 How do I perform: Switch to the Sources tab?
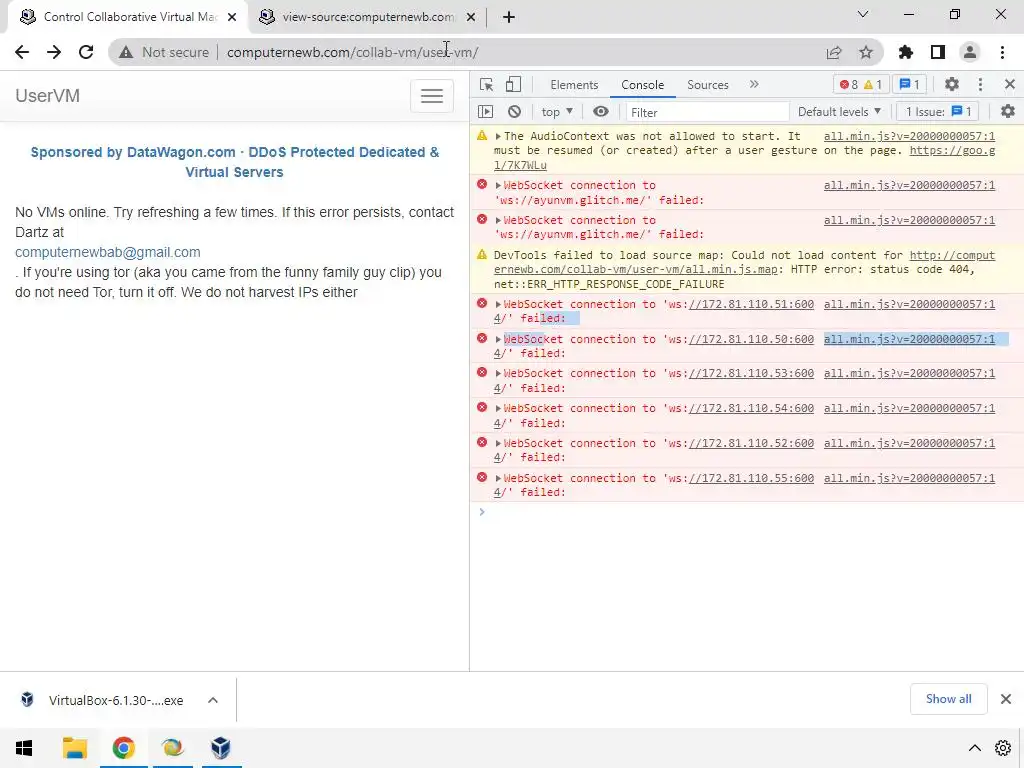[x=707, y=85]
